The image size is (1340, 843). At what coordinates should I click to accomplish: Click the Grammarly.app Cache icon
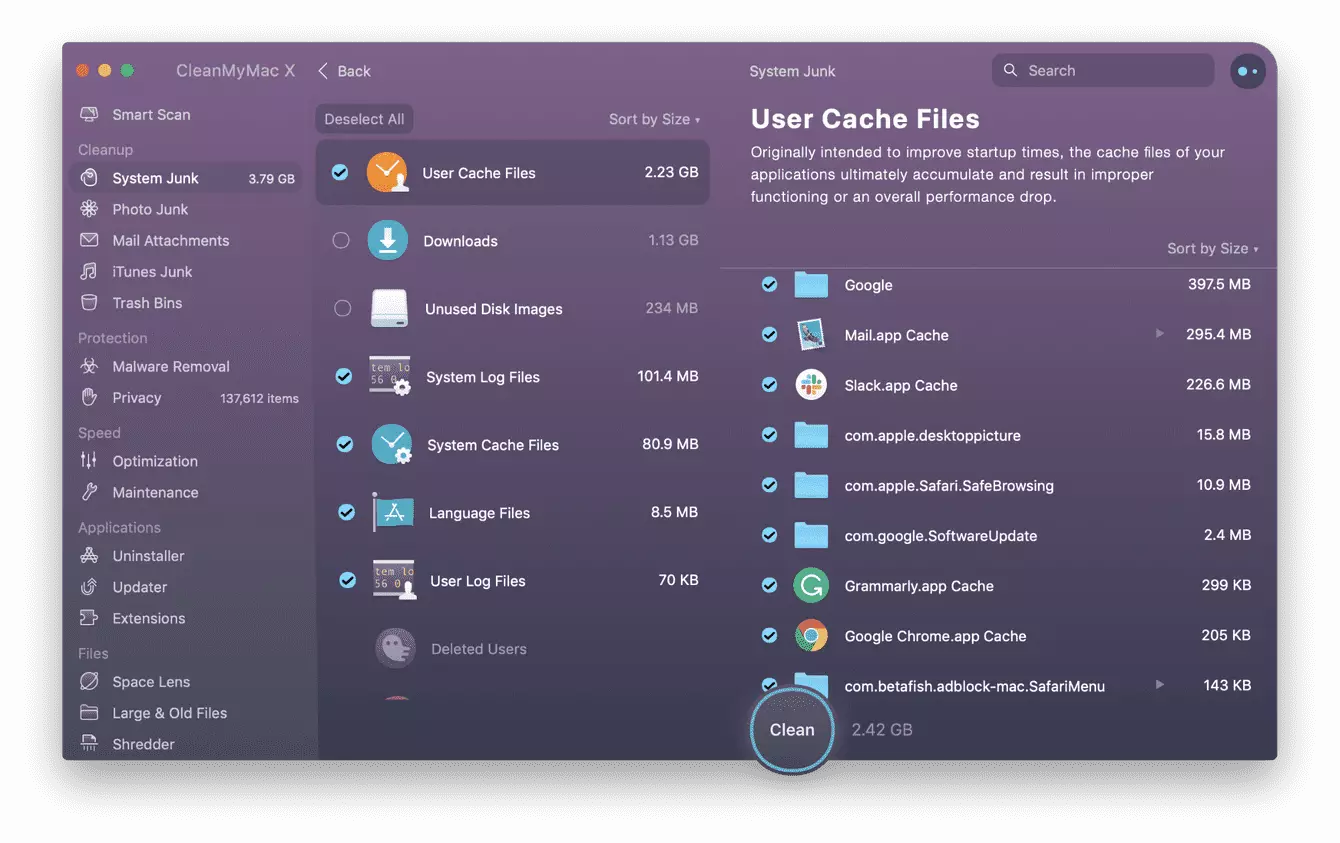tap(811, 585)
